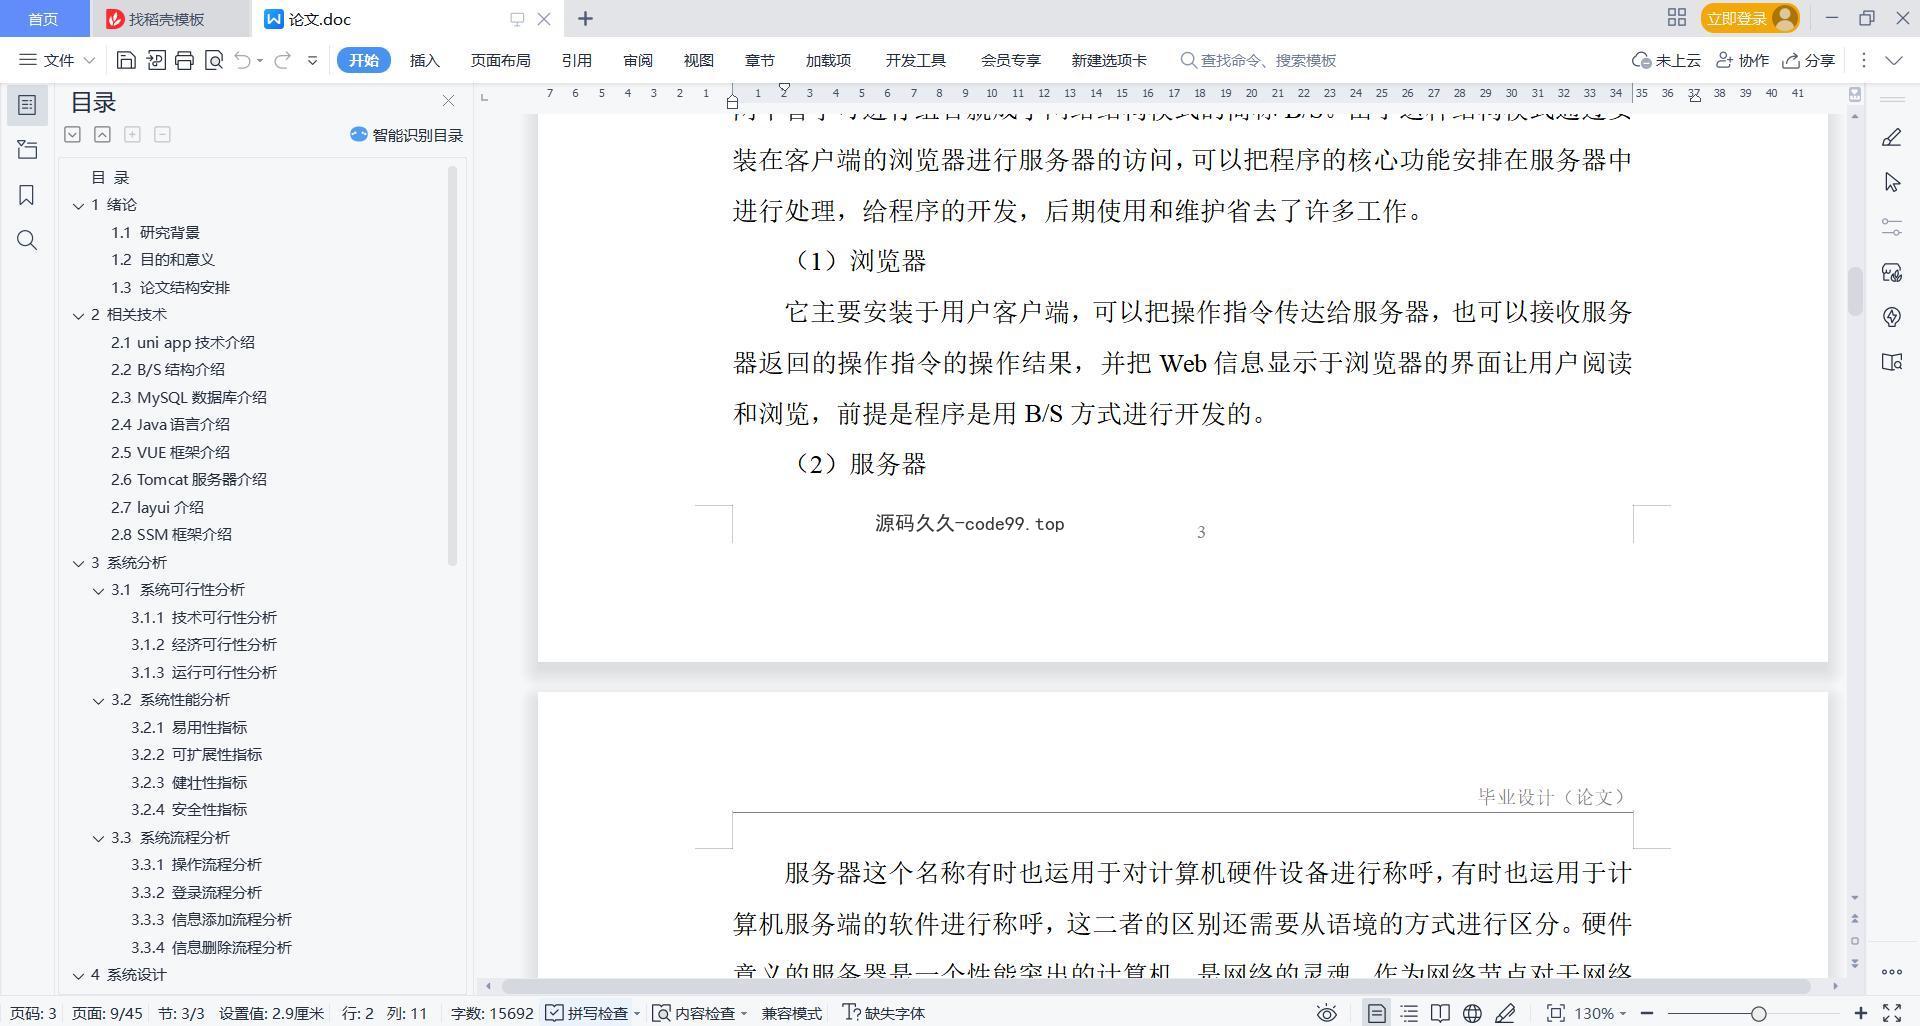Screen dimensions: 1920x1026
Task: Open quick access toolbar dropdown arrow
Action: point(312,60)
